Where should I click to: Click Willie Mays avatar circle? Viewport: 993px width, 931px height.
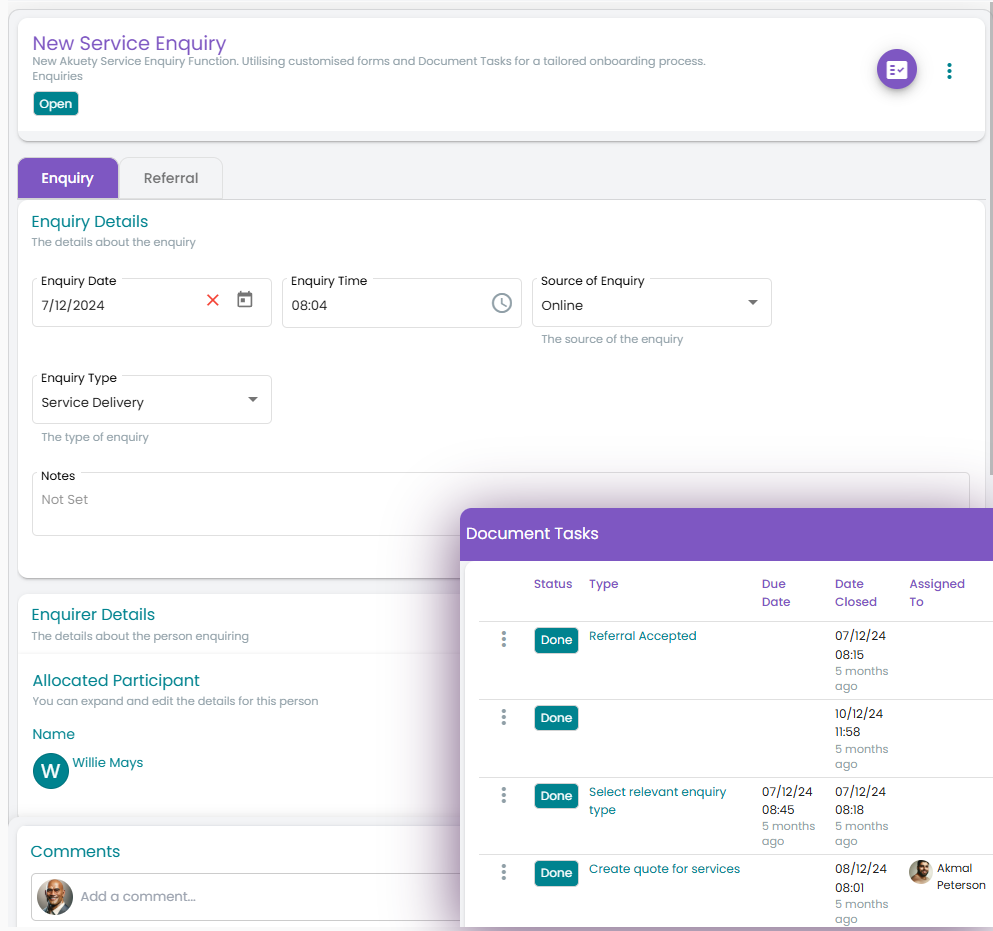51,771
